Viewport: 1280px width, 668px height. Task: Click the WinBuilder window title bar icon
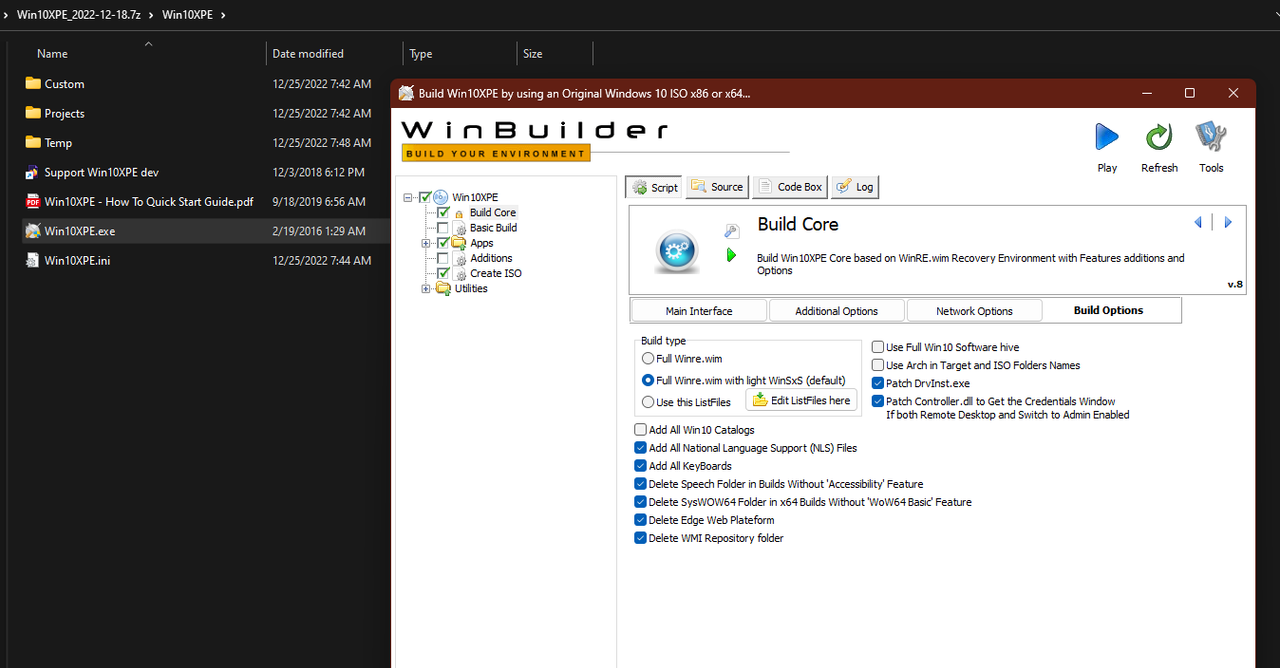[x=406, y=93]
